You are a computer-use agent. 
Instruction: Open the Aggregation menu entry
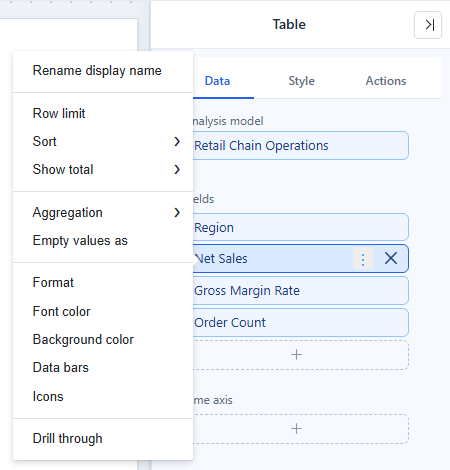(x=103, y=213)
